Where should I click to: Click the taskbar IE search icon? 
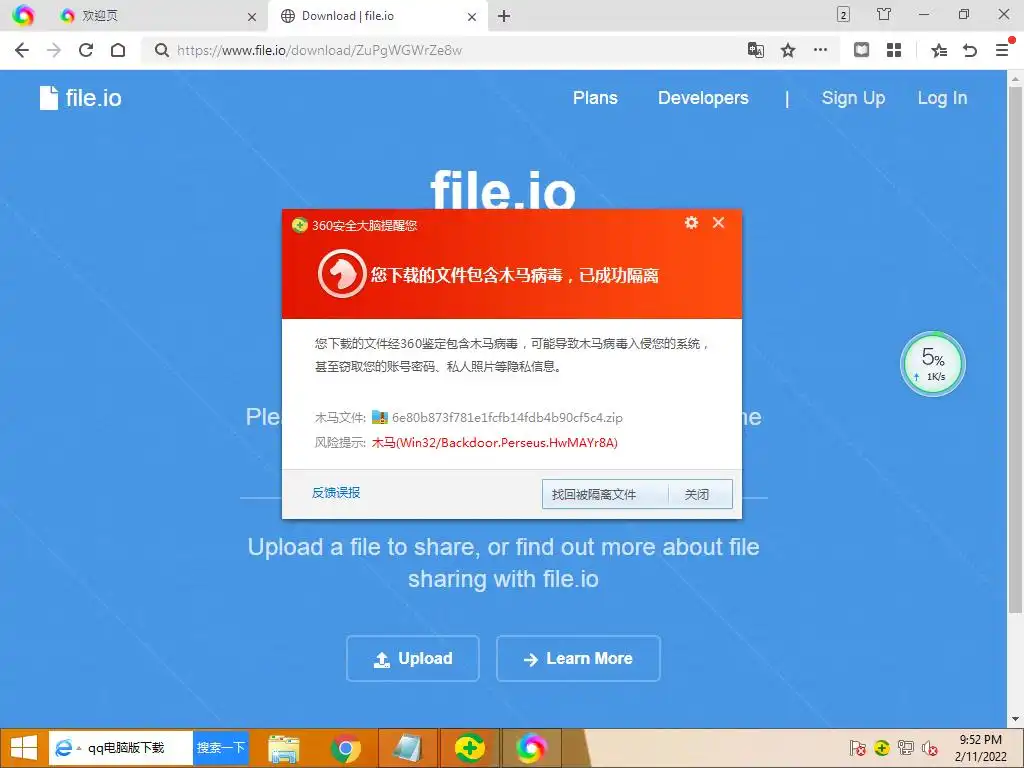click(x=63, y=748)
